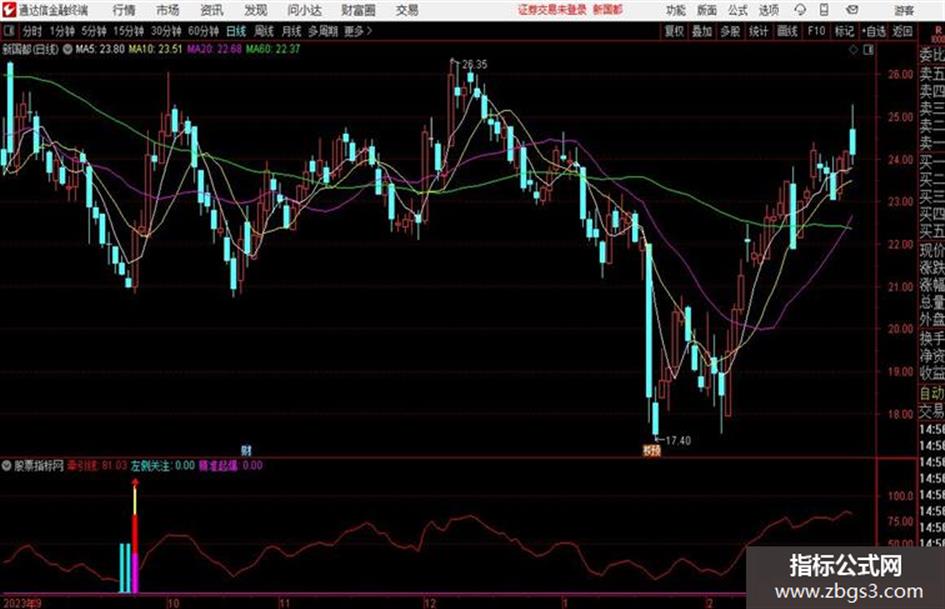Click the diamond icon at chart top-right
Image resolution: width=945 pixels, height=609 pixels.
[x=853, y=50]
